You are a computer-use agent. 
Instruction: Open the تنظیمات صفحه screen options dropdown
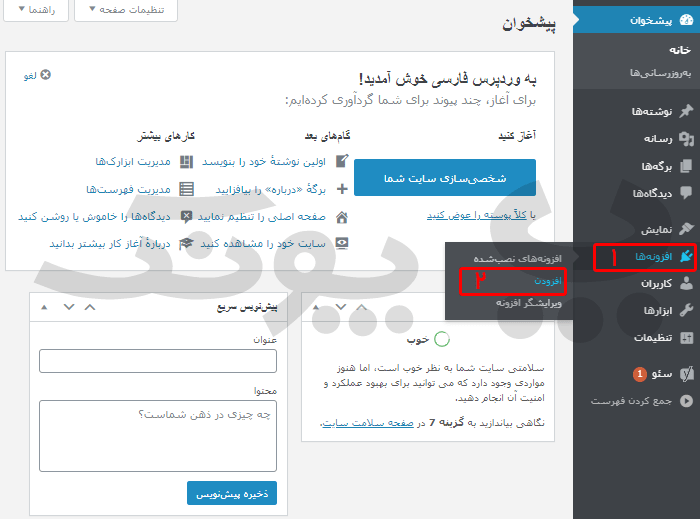pos(126,10)
